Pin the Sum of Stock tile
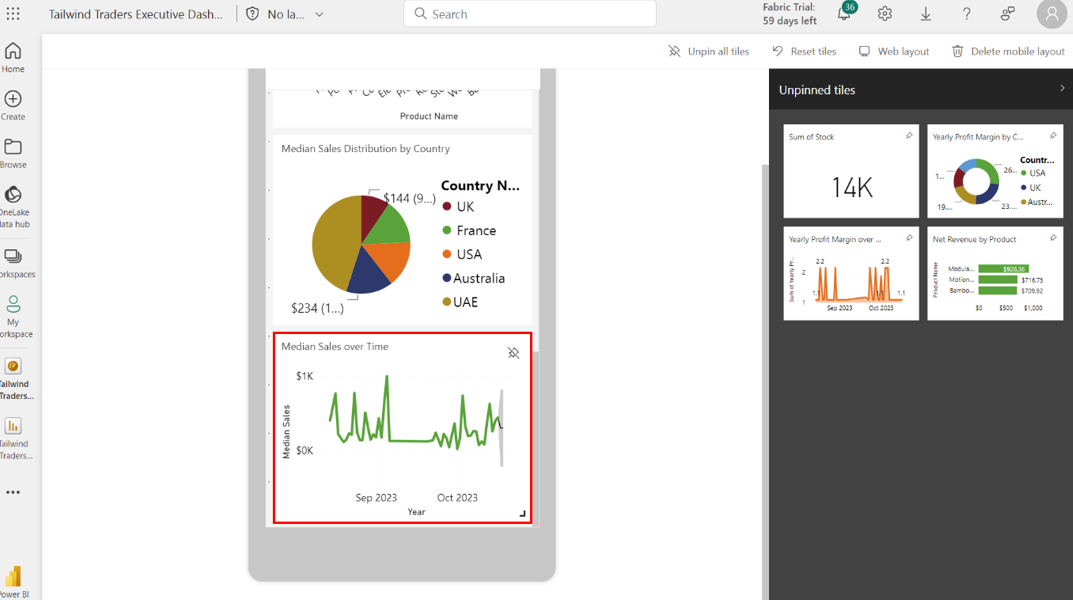Screen dimensions: 1073x600 tap(909, 136)
